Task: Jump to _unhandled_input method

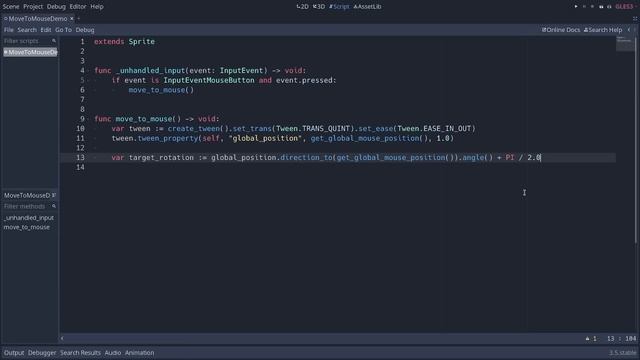Action: (29, 218)
